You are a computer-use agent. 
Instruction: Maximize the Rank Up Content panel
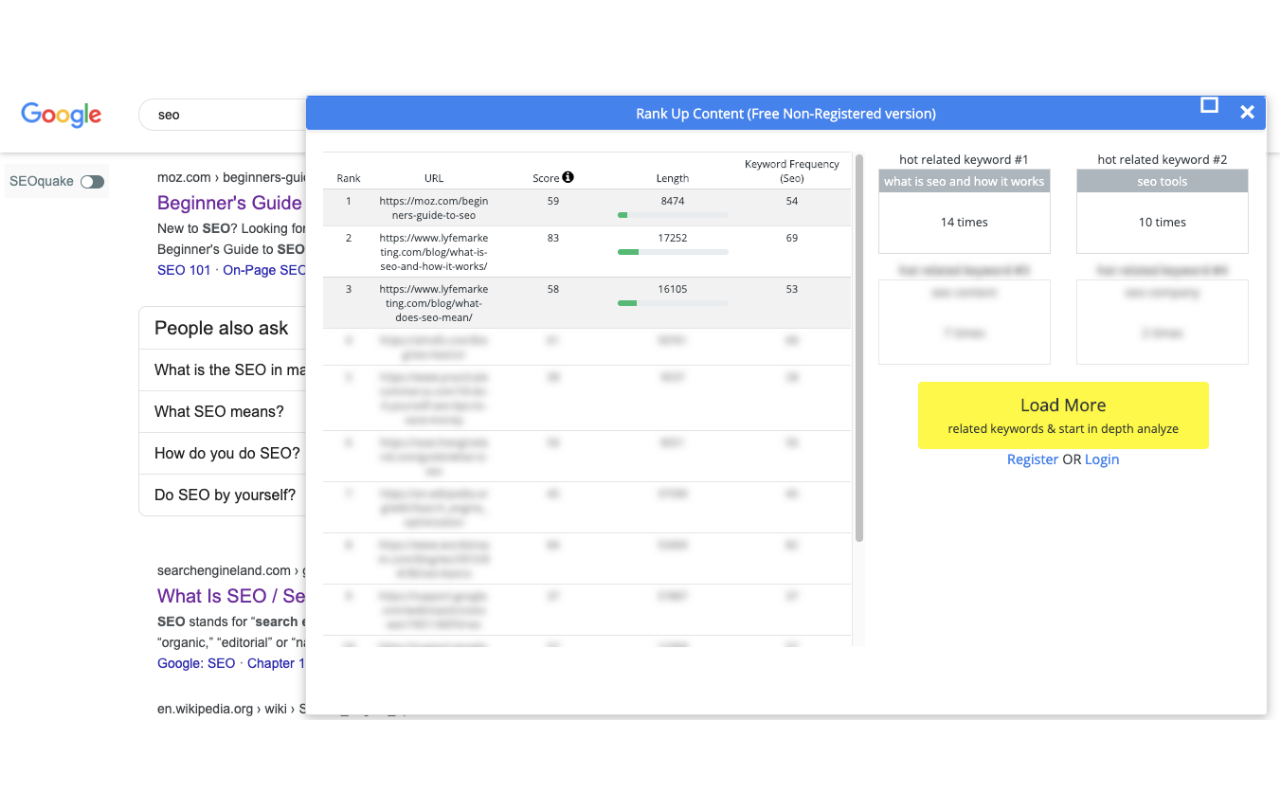point(1209,105)
